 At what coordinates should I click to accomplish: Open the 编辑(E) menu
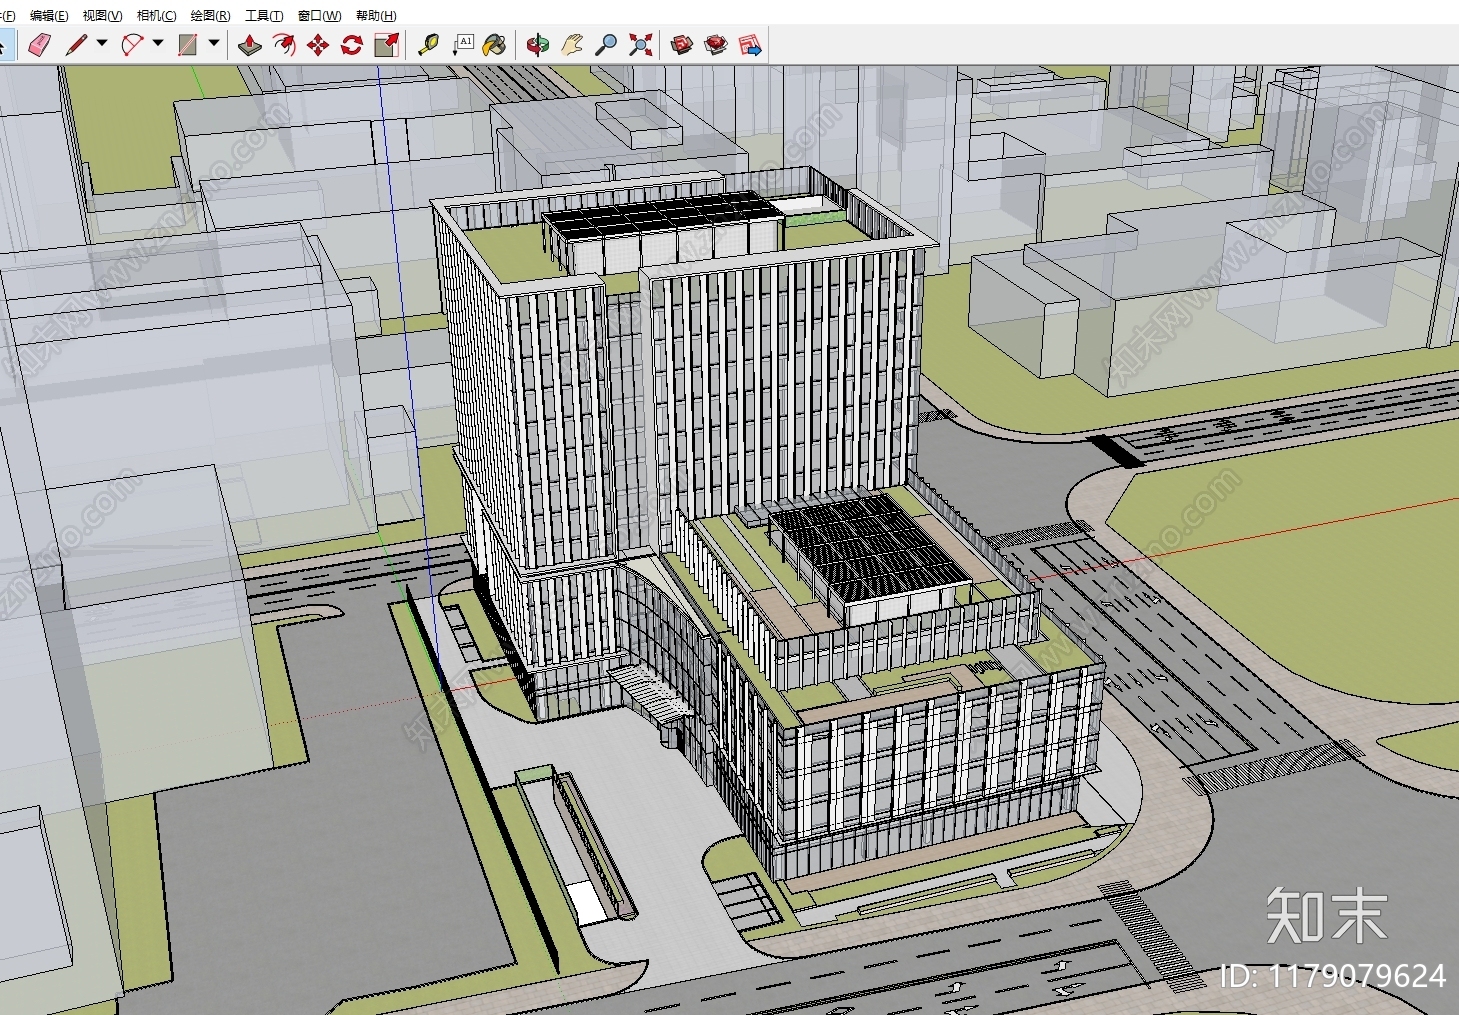[x=49, y=15]
